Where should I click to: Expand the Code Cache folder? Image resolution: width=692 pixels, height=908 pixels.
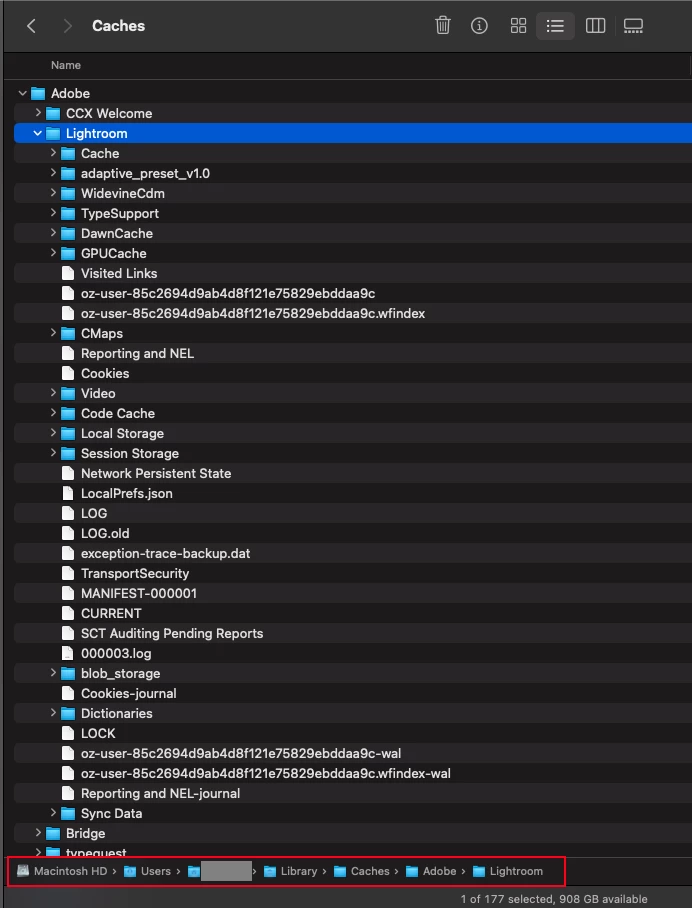point(53,412)
